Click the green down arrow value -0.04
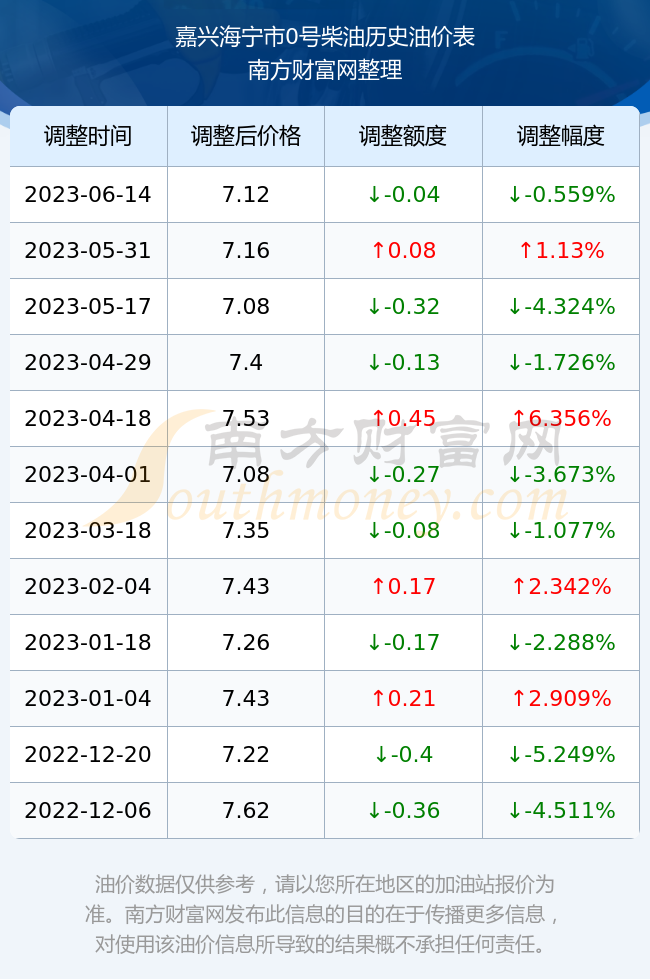 coord(403,194)
